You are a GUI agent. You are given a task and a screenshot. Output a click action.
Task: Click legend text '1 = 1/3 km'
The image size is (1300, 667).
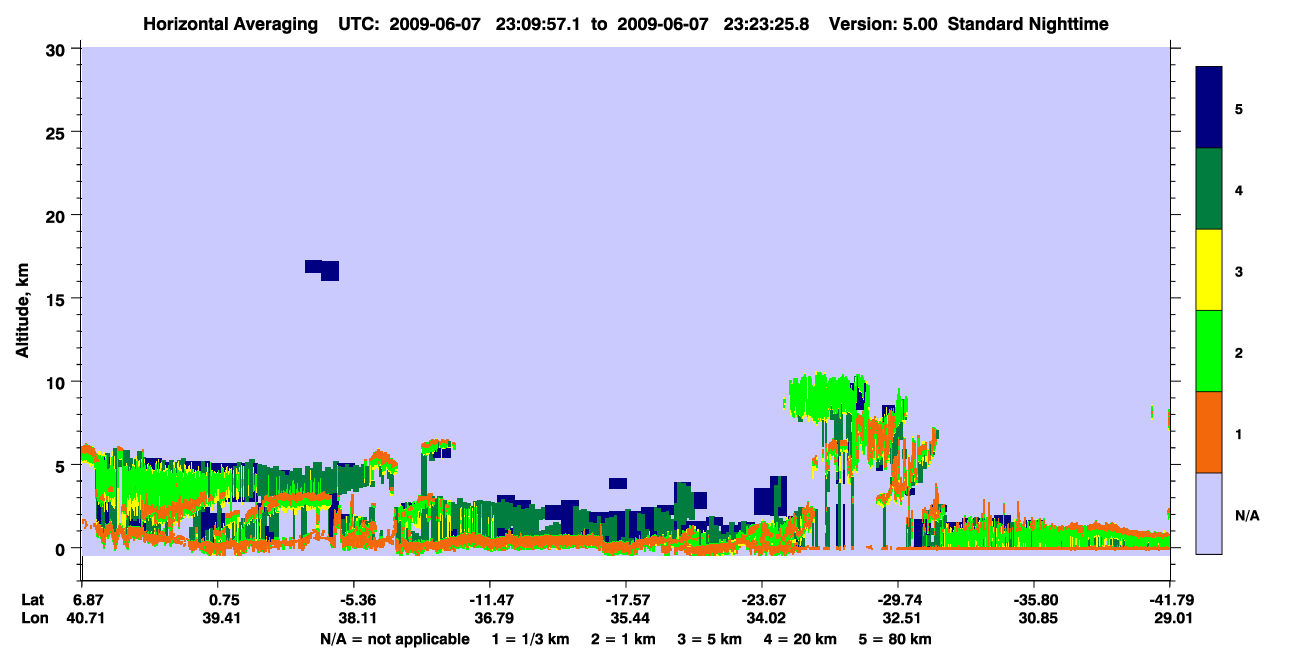pyautogui.click(x=531, y=639)
